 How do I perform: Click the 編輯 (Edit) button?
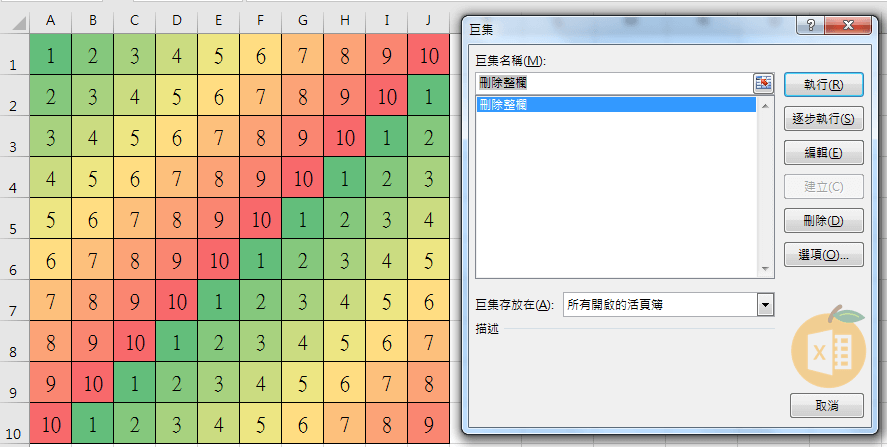click(x=825, y=153)
